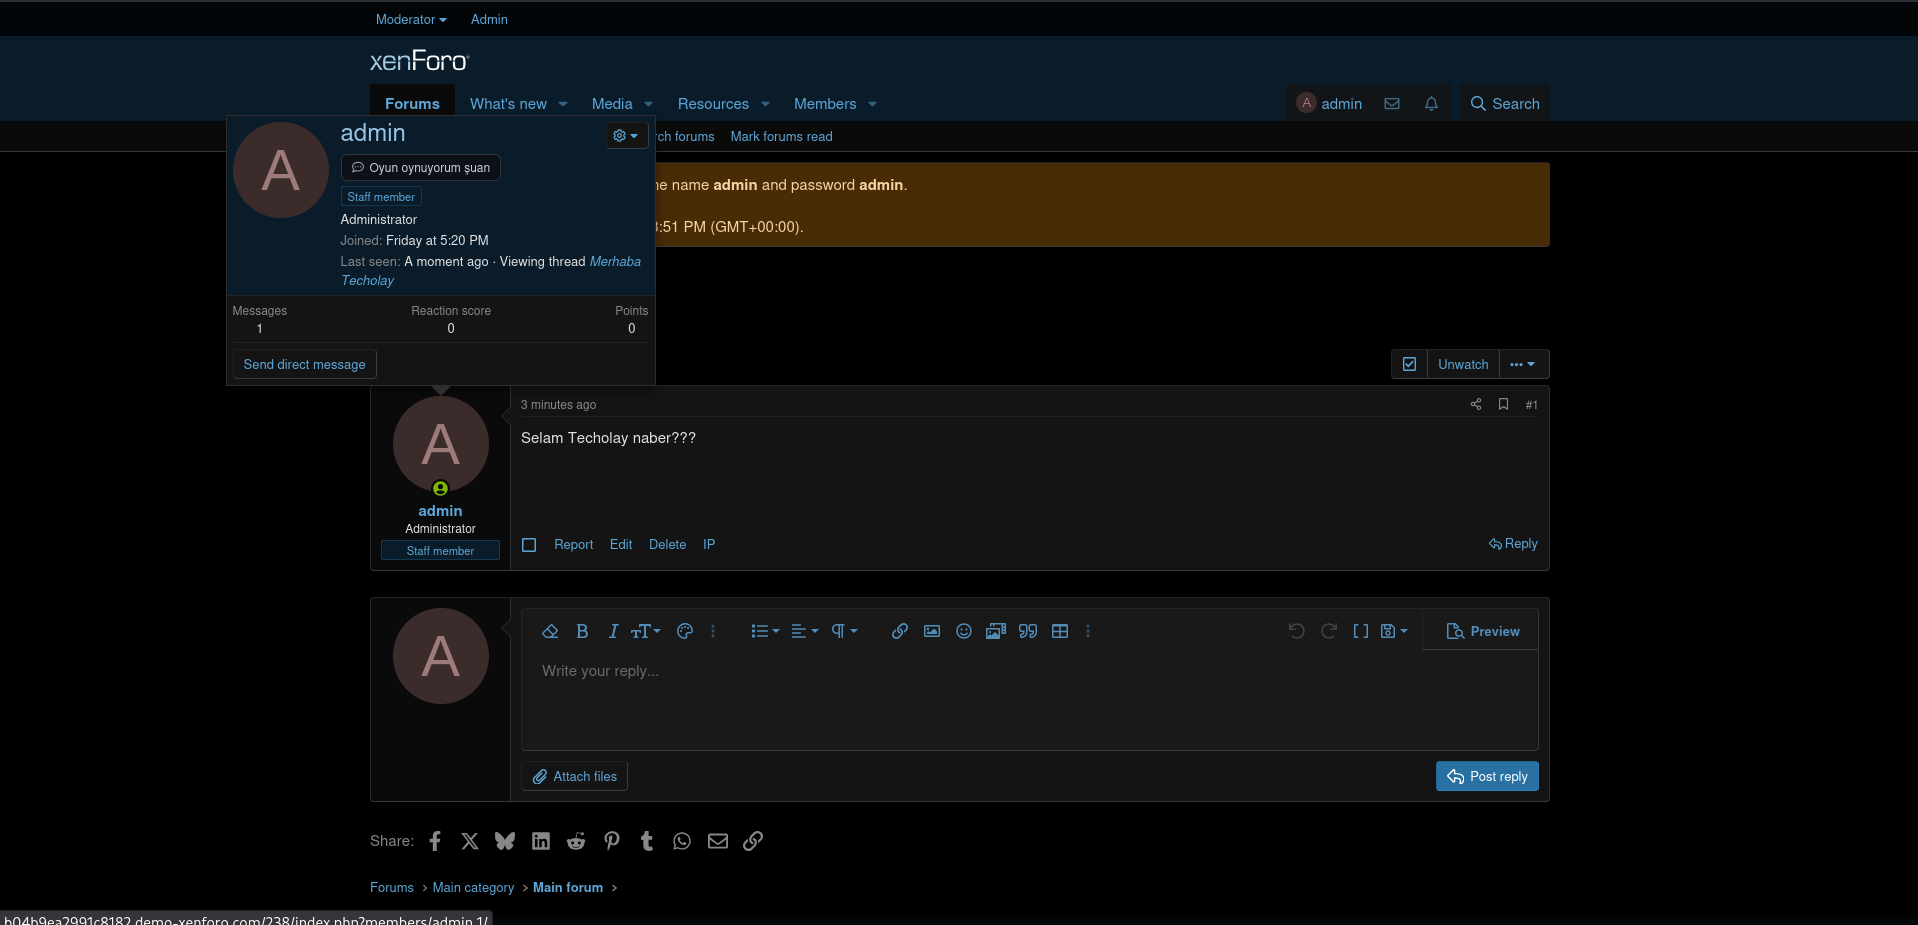
Task: Share thread on WhatsApp
Action: pos(682,841)
